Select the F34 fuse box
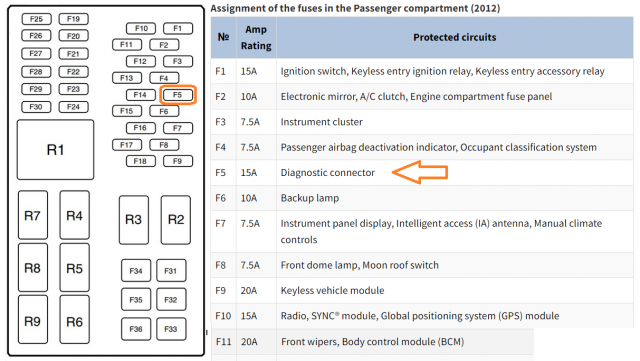This screenshot has height=361, width=640. pyautogui.click(x=136, y=270)
